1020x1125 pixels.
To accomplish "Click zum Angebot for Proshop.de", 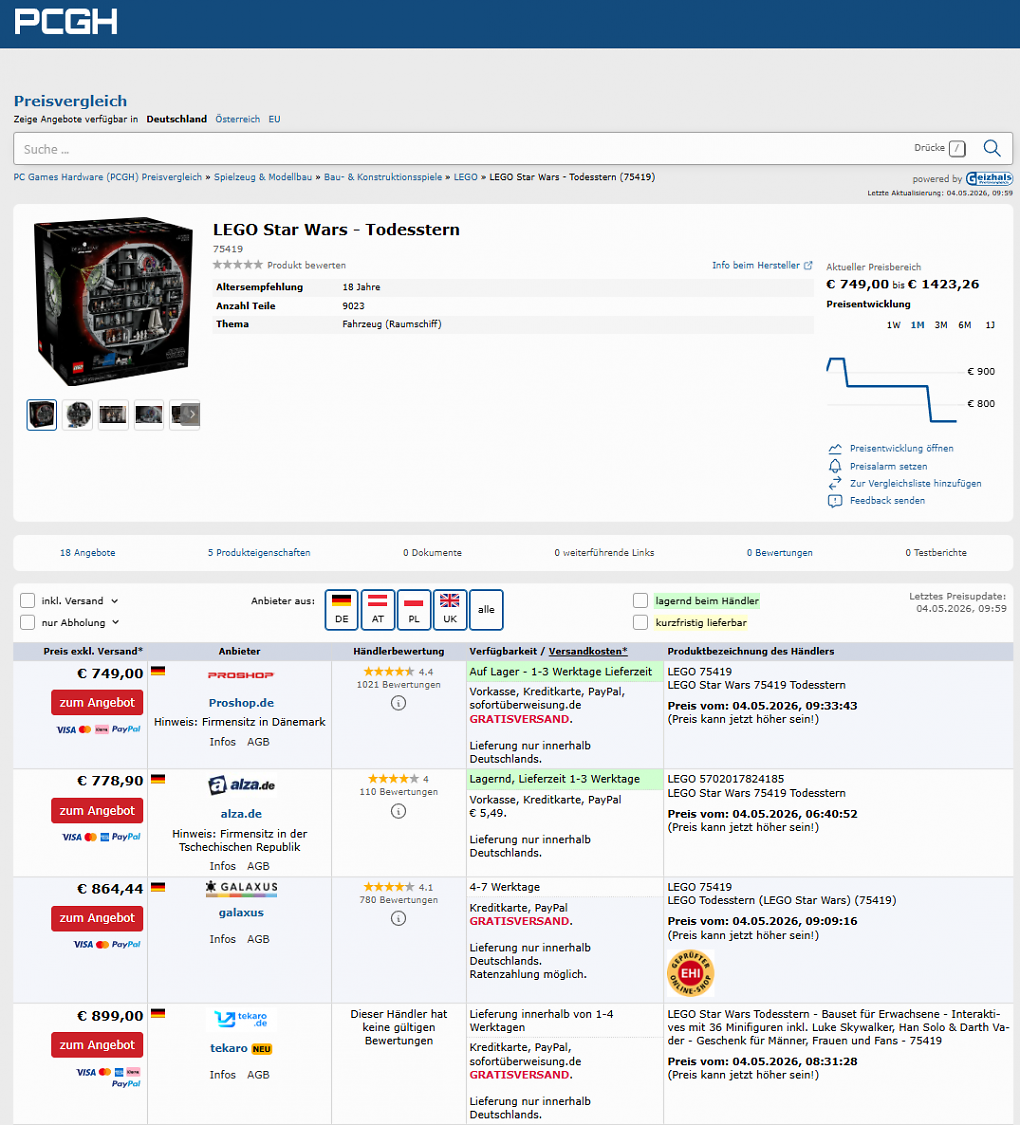I will click(97, 702).
